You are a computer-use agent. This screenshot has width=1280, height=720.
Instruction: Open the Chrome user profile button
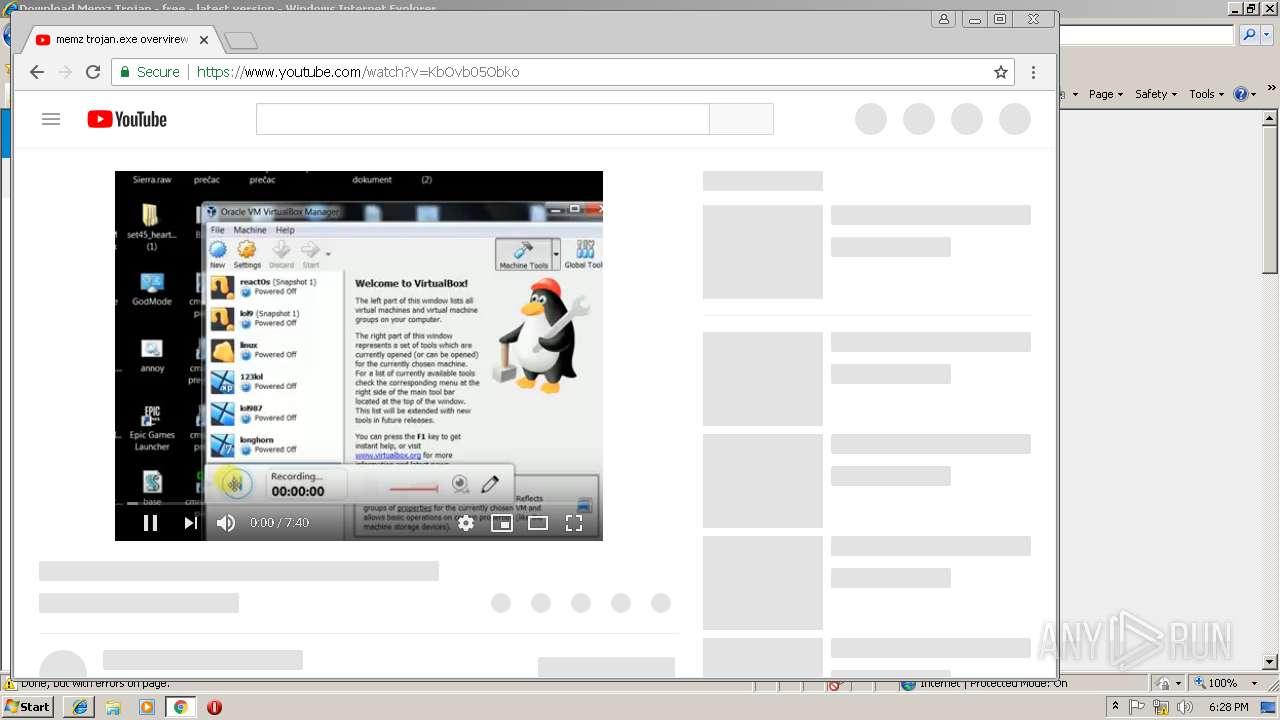pos(943,19)
